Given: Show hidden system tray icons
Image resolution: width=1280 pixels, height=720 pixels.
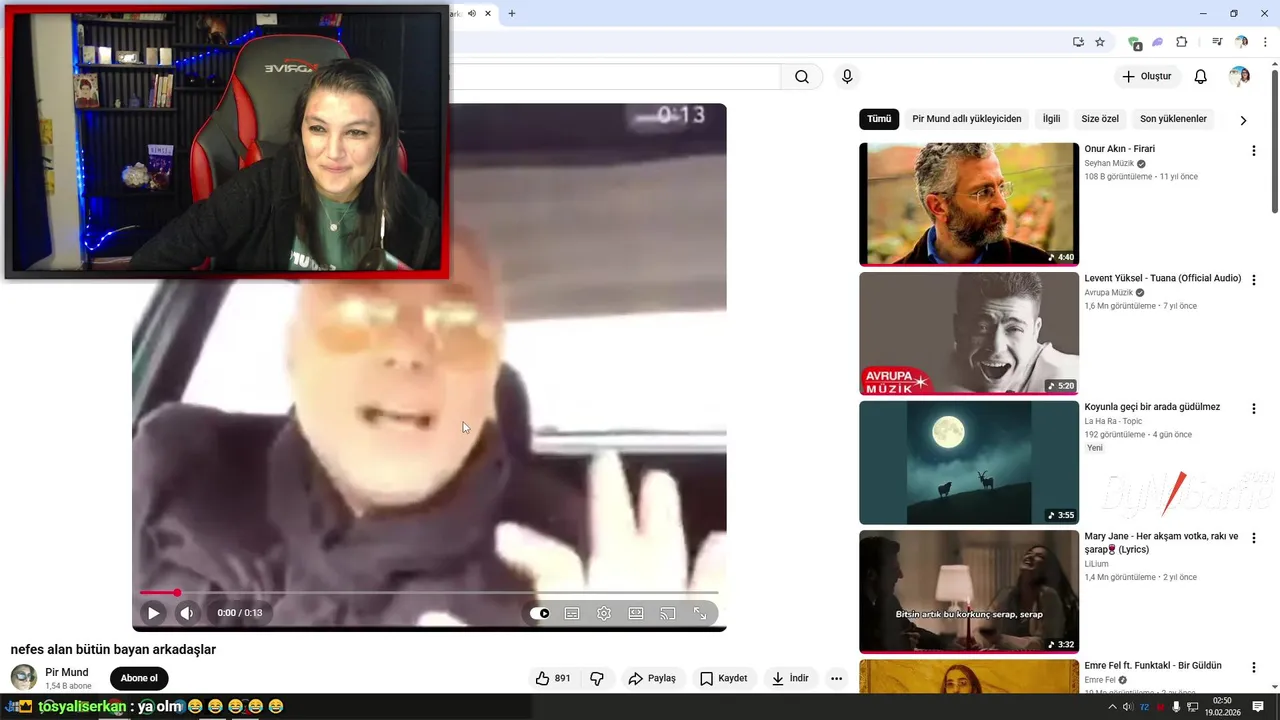Looking at the screenshot, I should click(1113, 707).
